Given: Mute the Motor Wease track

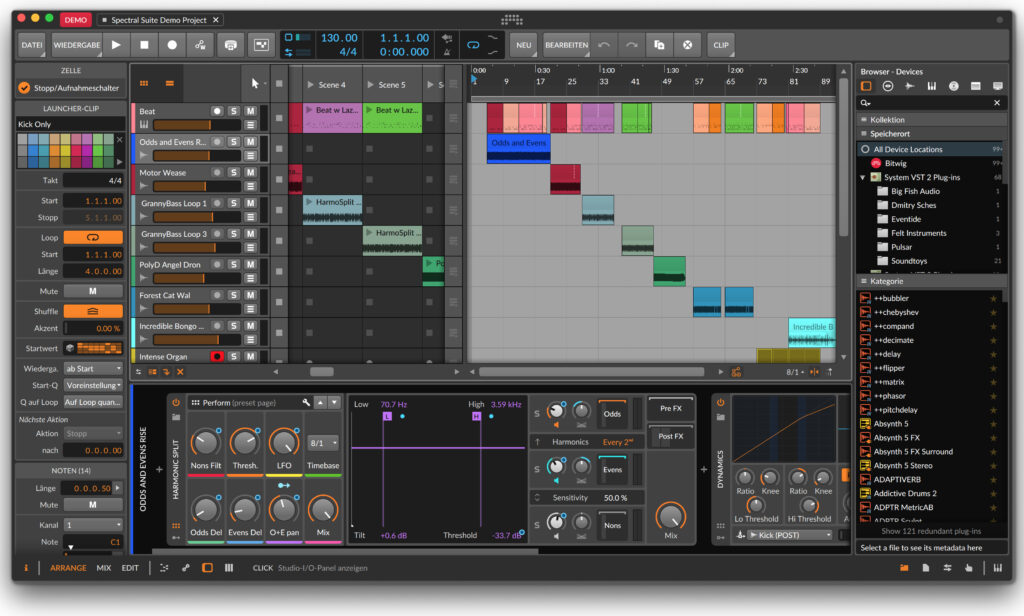Looking at the screenshot, I should (250, 173).
